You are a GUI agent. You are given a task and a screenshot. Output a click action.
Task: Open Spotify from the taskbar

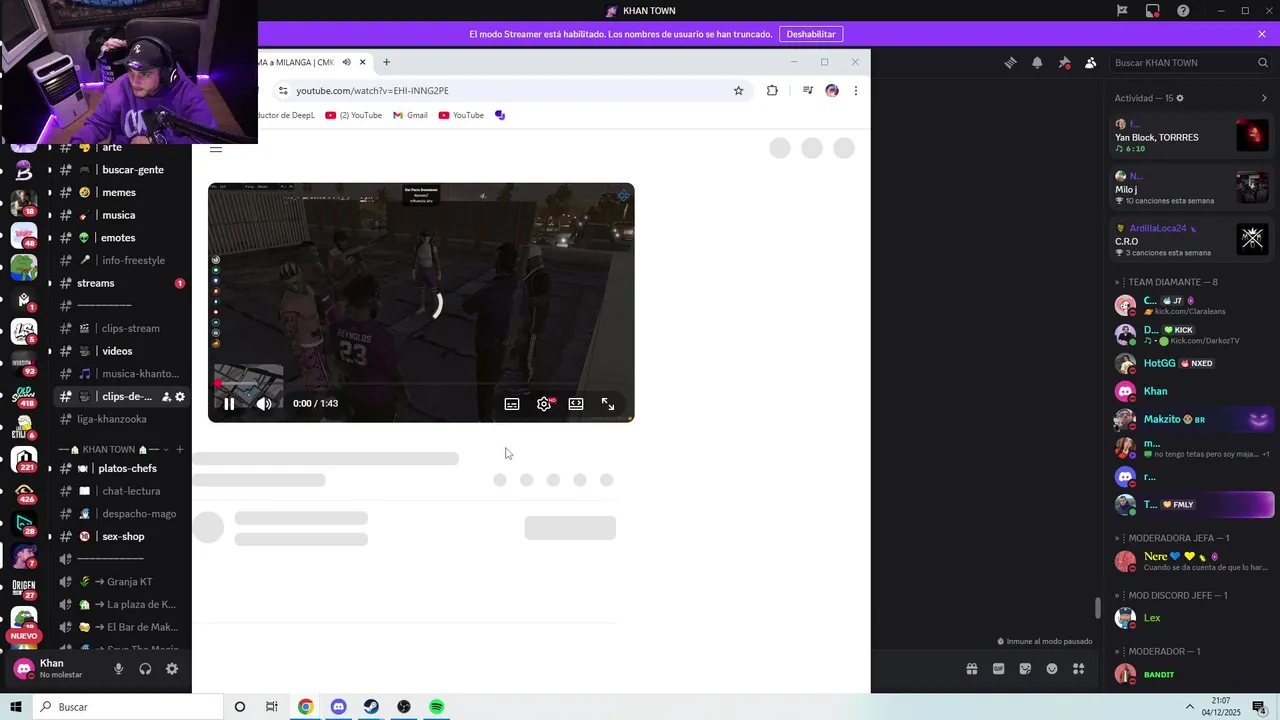(x=437, y=707)
